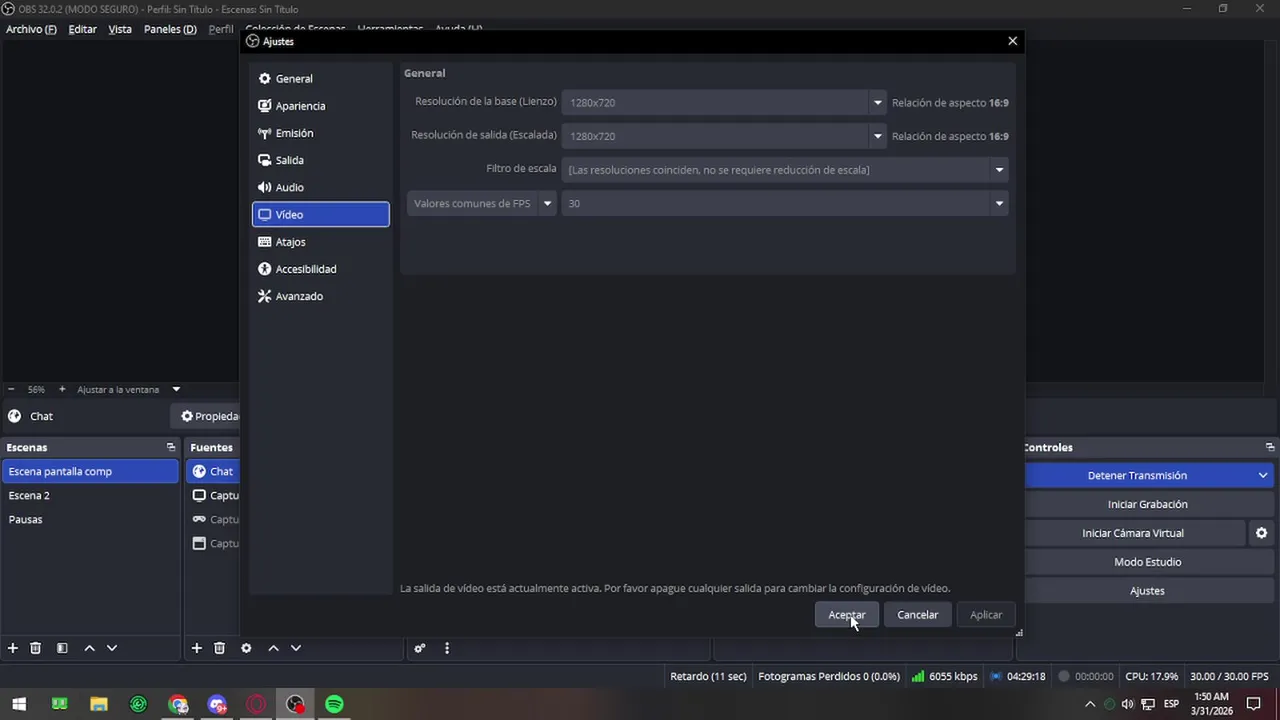Add a new source

[197, 648]
